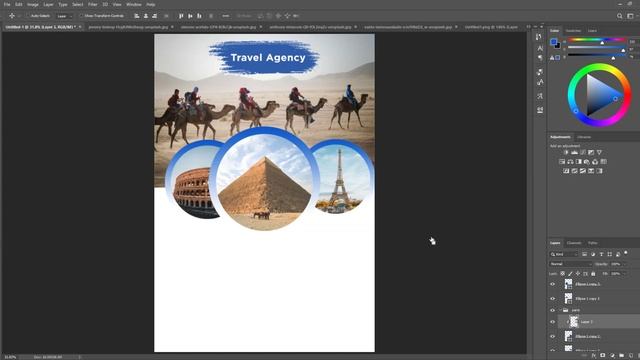Screen dimensions: 640x360
Task: Add a Threshold adjustment
Action: (x=582, y=171)
